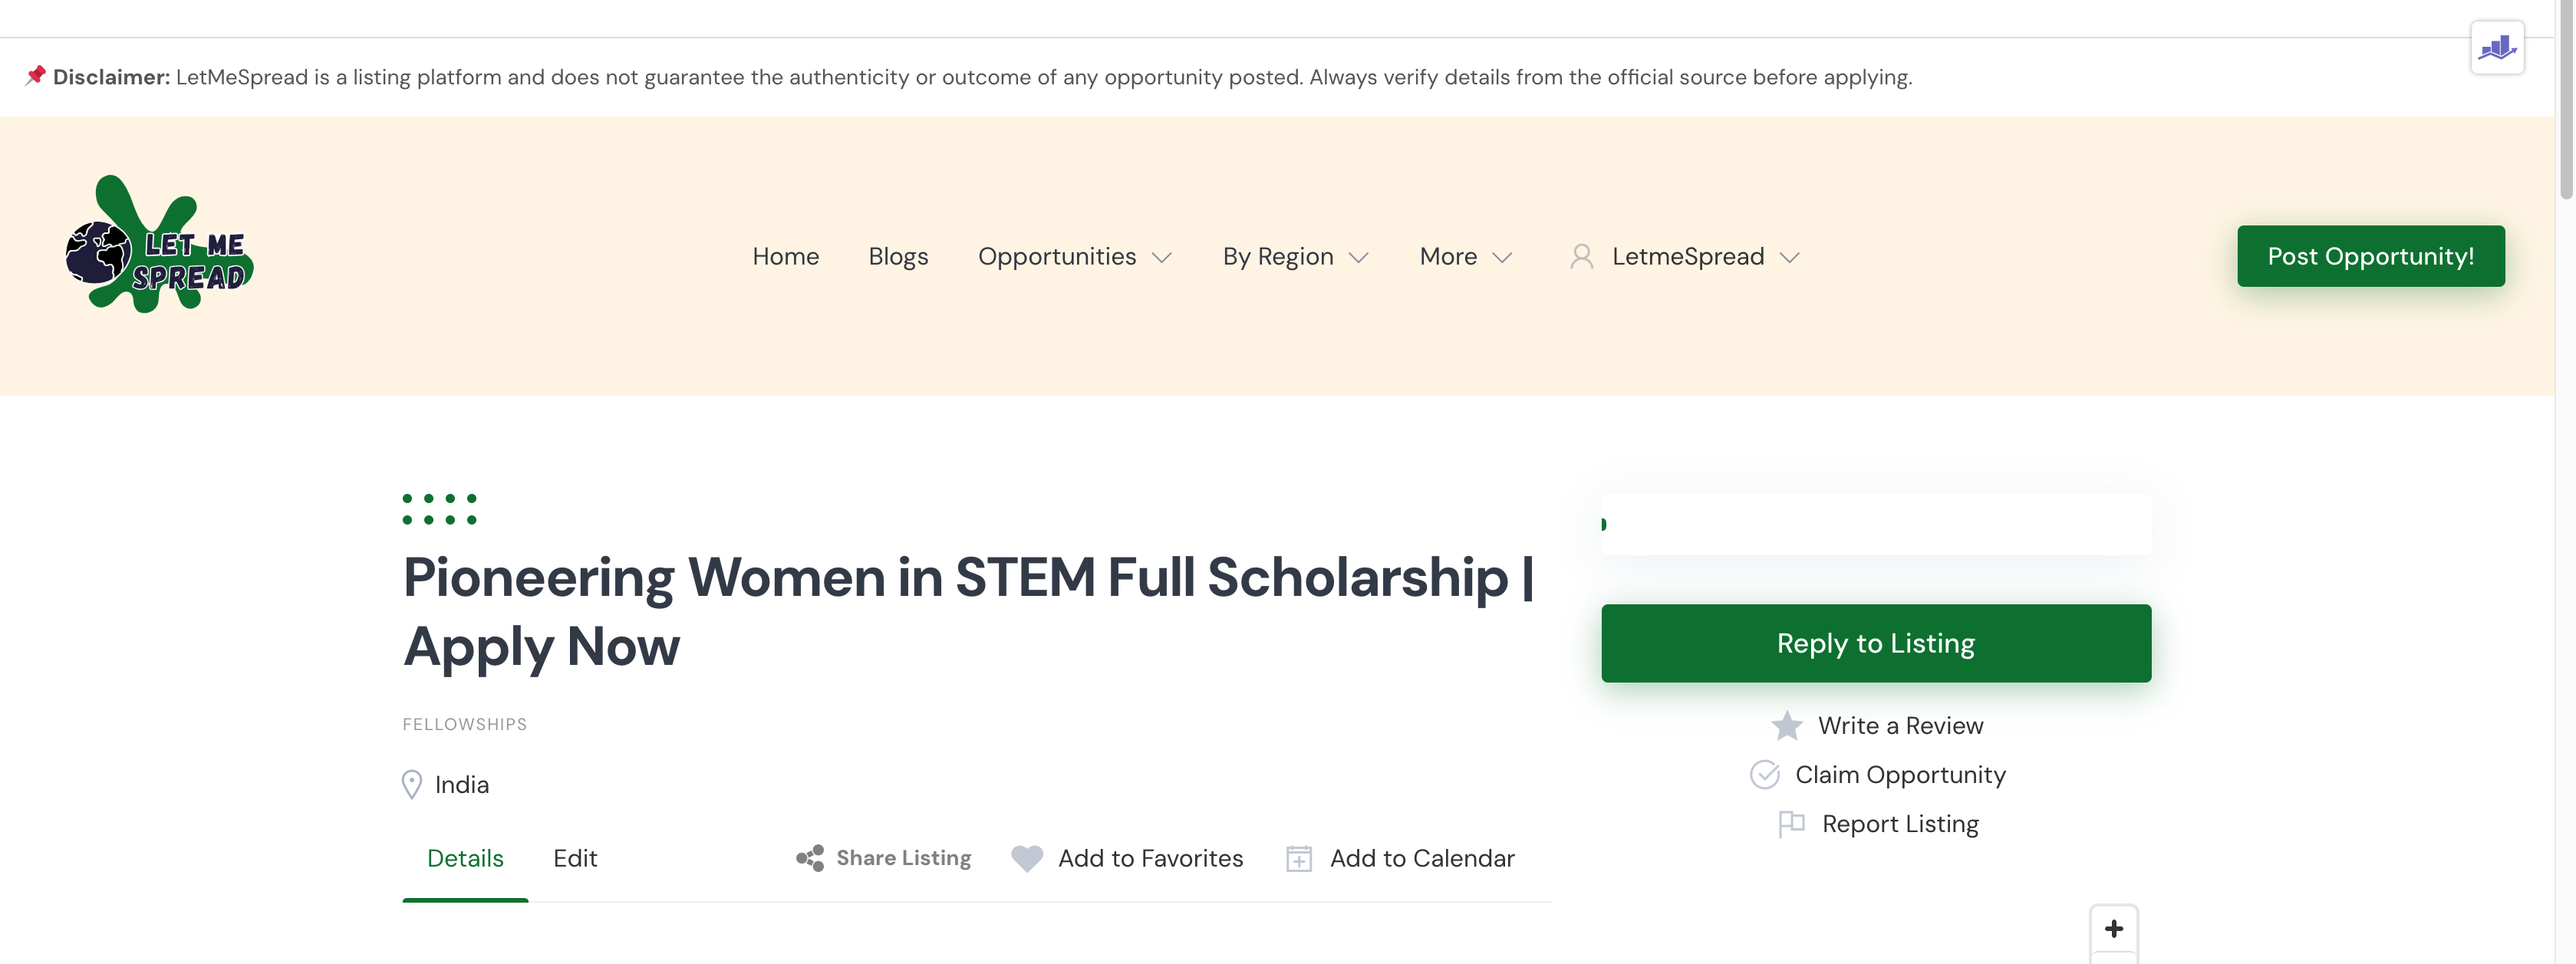Expand the By Region dropdown

coord(1296,257)
